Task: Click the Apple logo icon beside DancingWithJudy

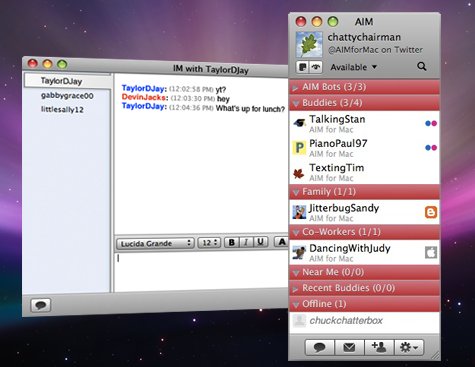Action: [431, 252]
